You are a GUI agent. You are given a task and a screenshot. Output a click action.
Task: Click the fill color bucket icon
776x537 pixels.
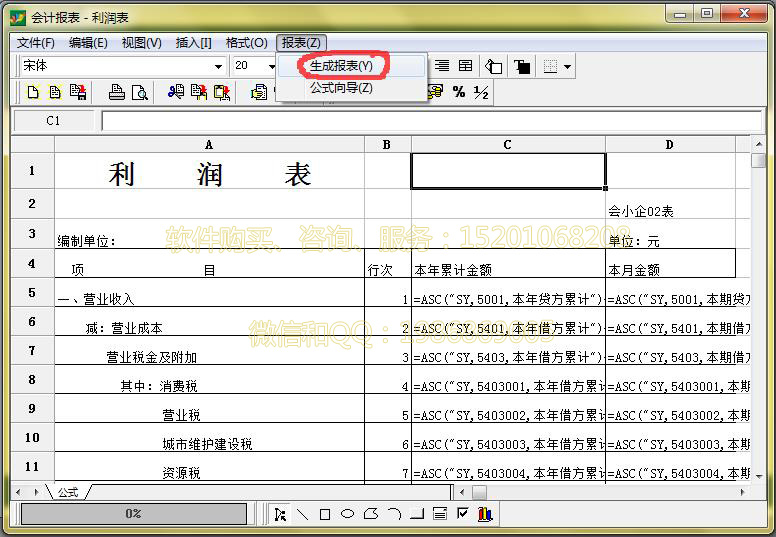tap(494, 66)
